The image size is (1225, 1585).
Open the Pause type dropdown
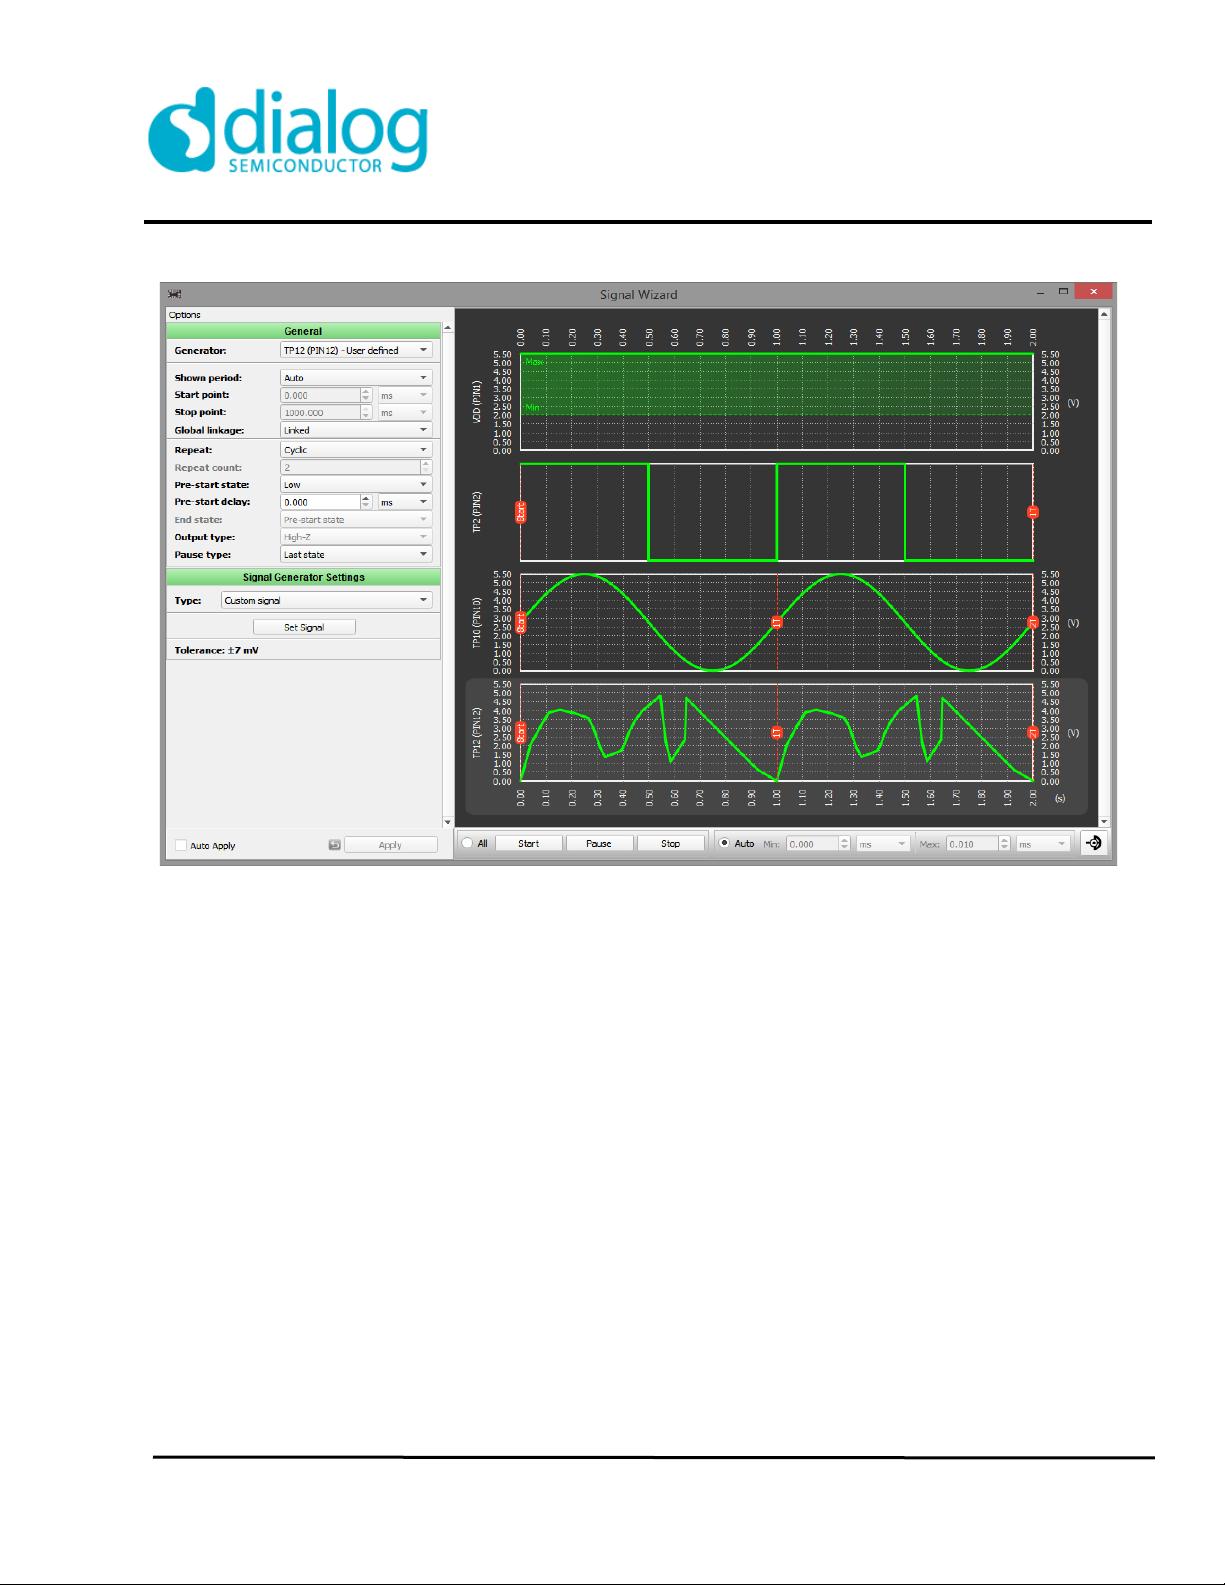(356, 554)
